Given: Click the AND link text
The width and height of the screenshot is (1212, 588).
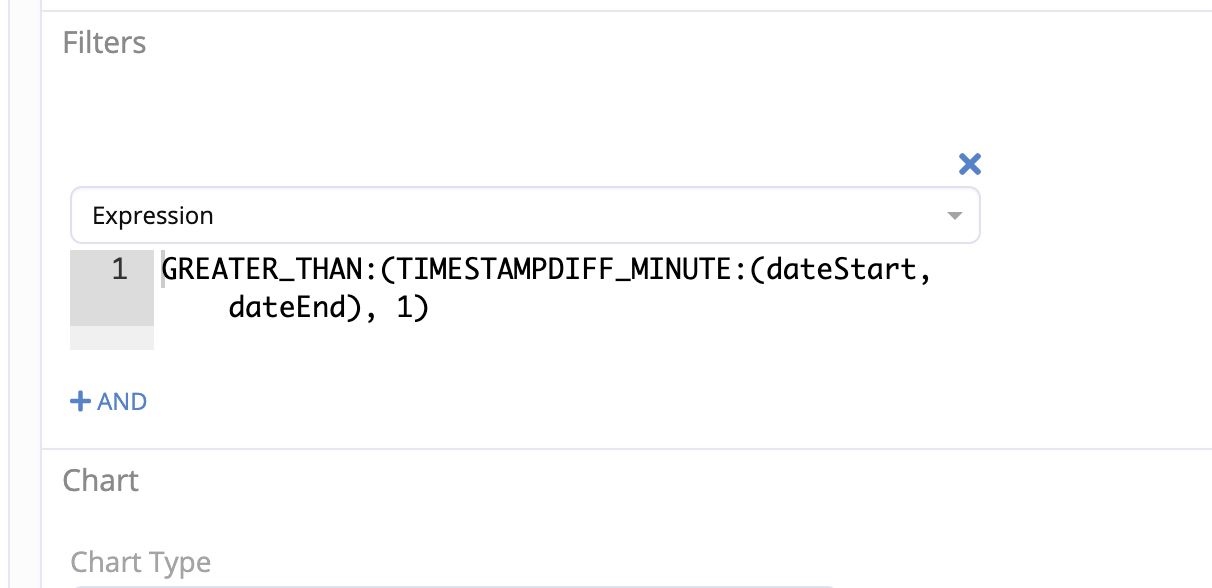Looking at the screenshot, I should point(122,402).
